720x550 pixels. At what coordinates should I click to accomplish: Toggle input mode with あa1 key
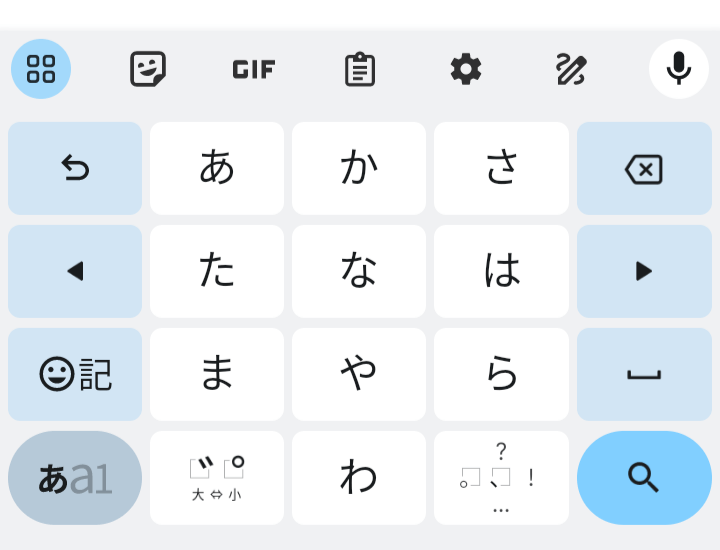click(75, 478)
